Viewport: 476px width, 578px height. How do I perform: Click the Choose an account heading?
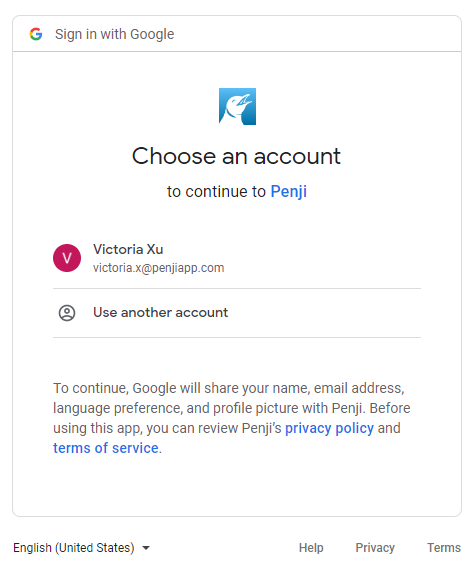click(236, 156)
